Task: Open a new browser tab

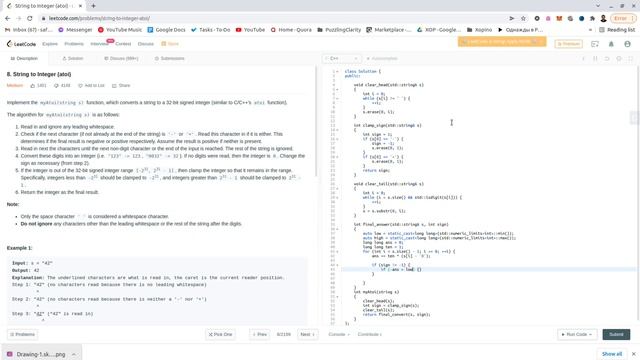Action: [93, 6]
